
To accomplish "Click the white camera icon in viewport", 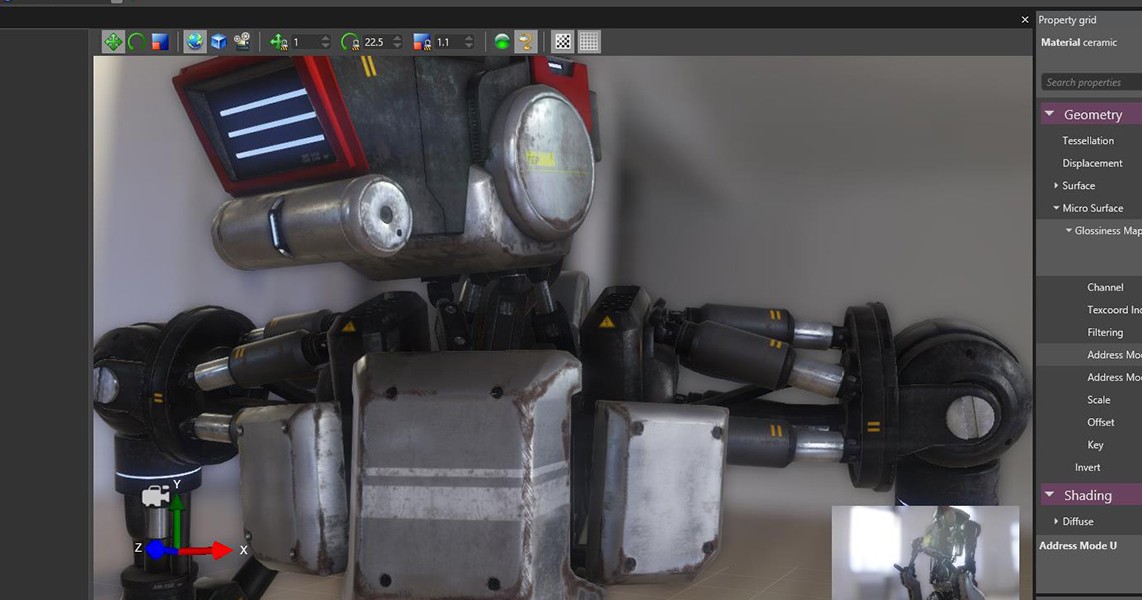I will pos(155,496).
